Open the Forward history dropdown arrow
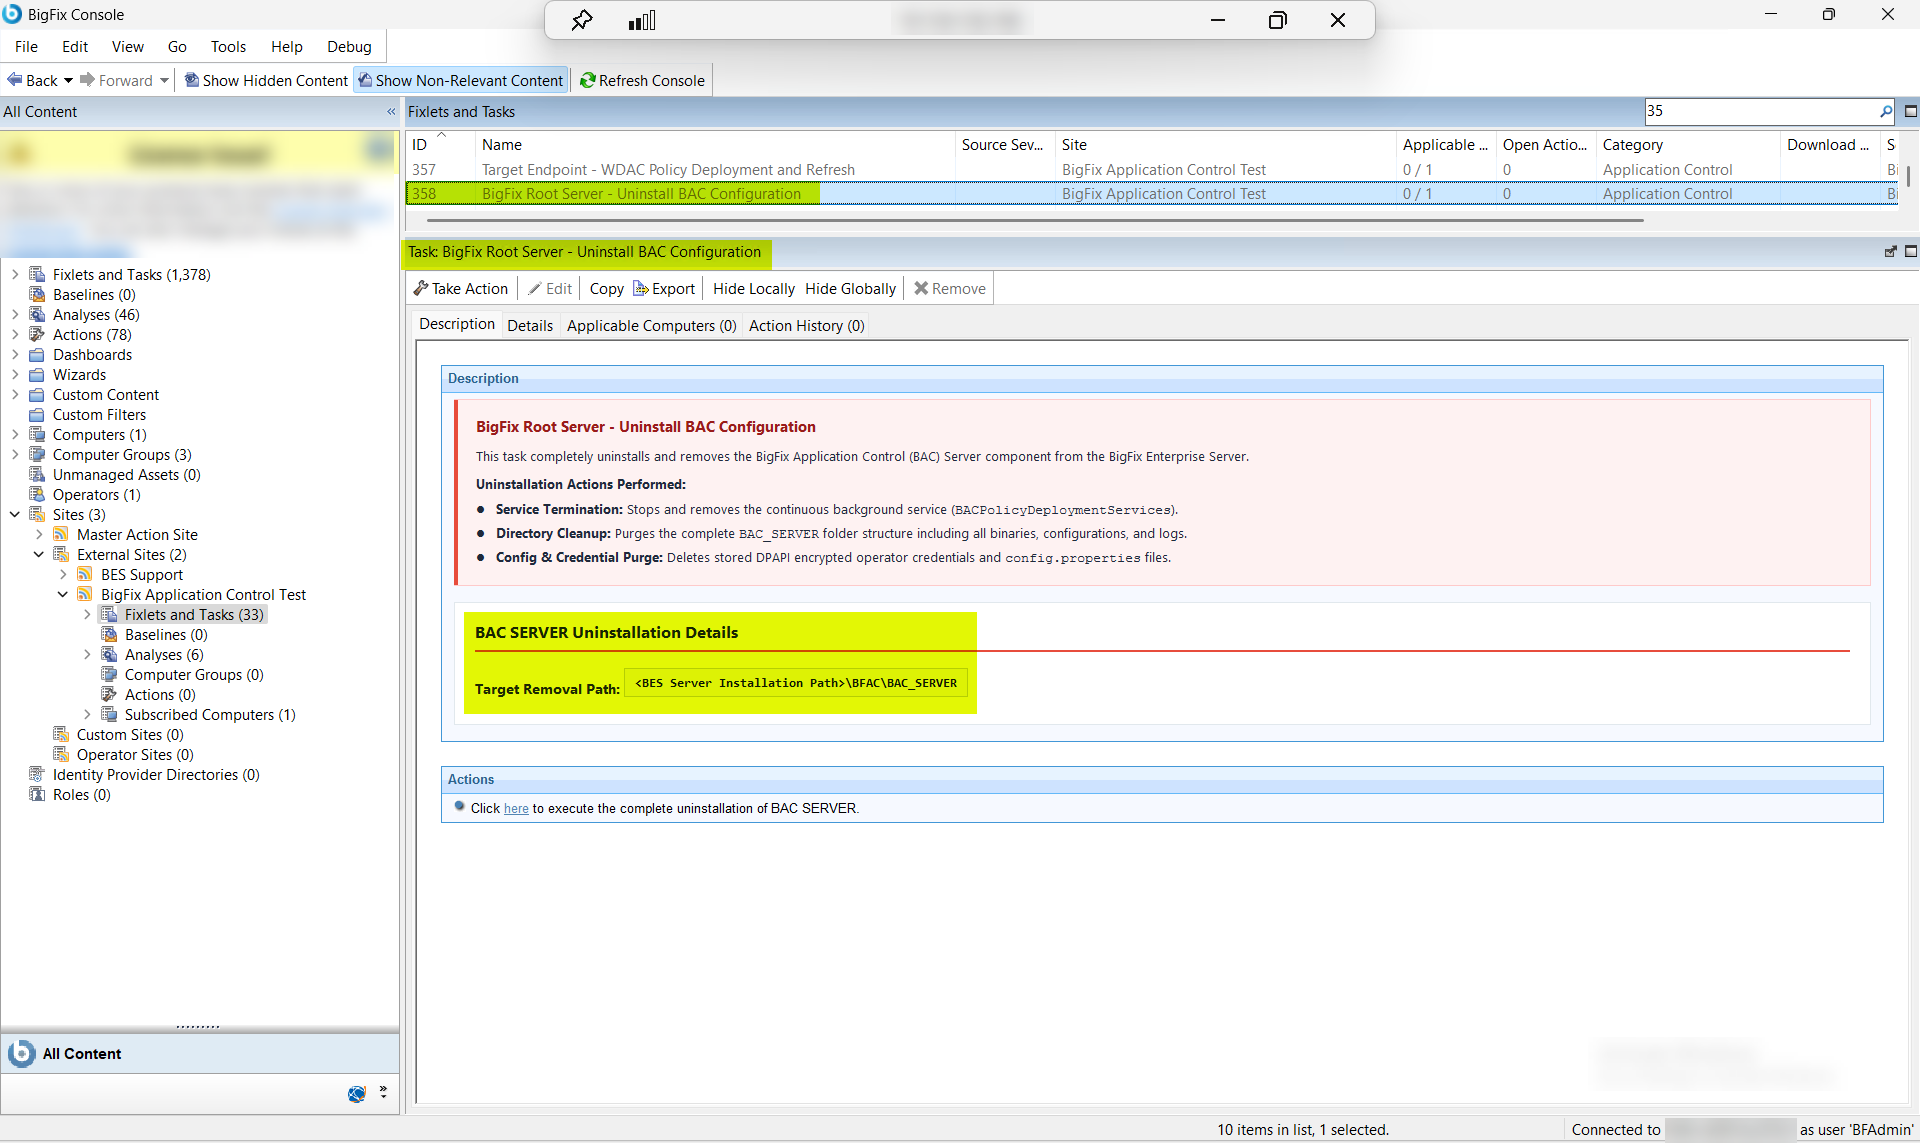The image size is (1920, 1143). (164, 80)
